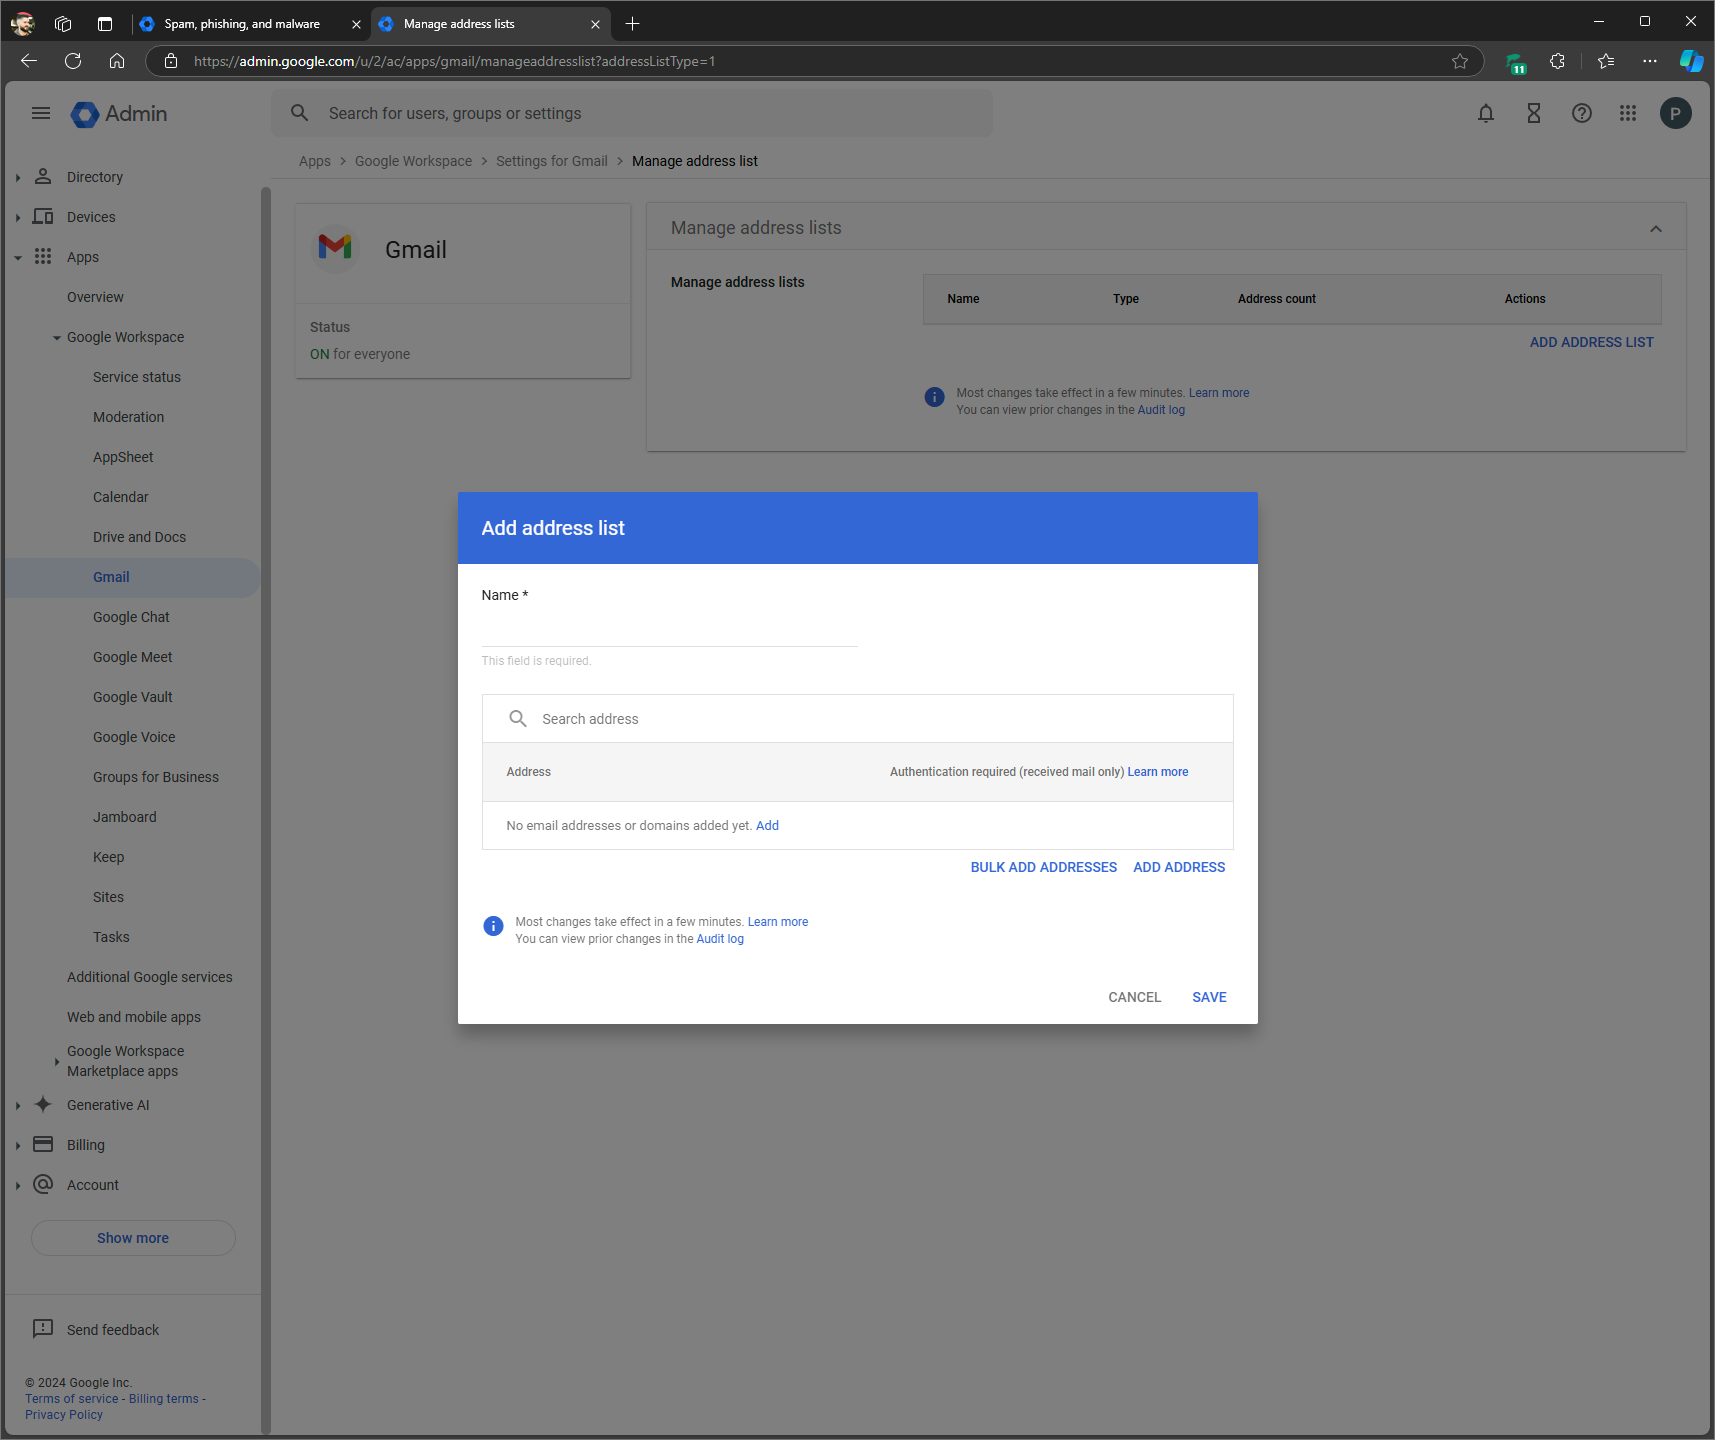Go to browser home page
Viewport: 1715px width, 1440px height.
click(x=117, y=61)
